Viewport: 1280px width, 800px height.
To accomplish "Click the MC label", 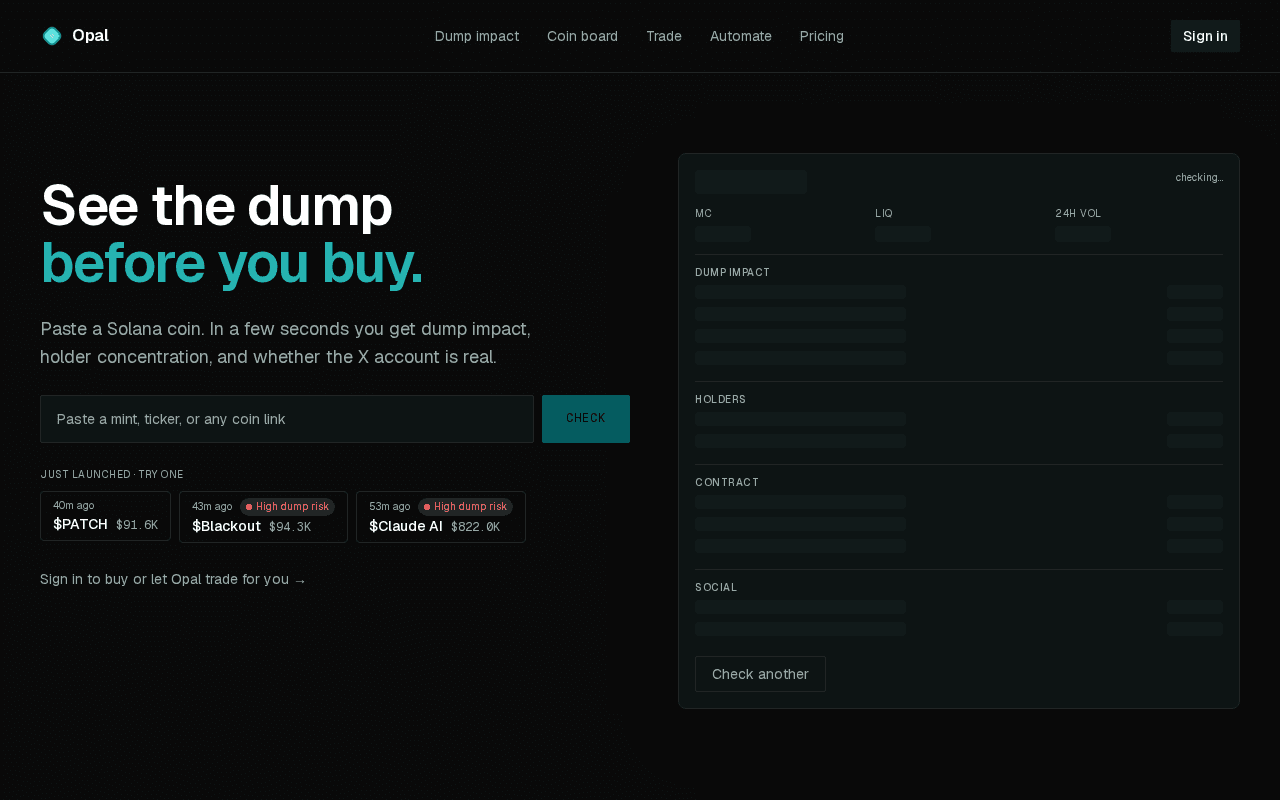I will pos(704,214).
